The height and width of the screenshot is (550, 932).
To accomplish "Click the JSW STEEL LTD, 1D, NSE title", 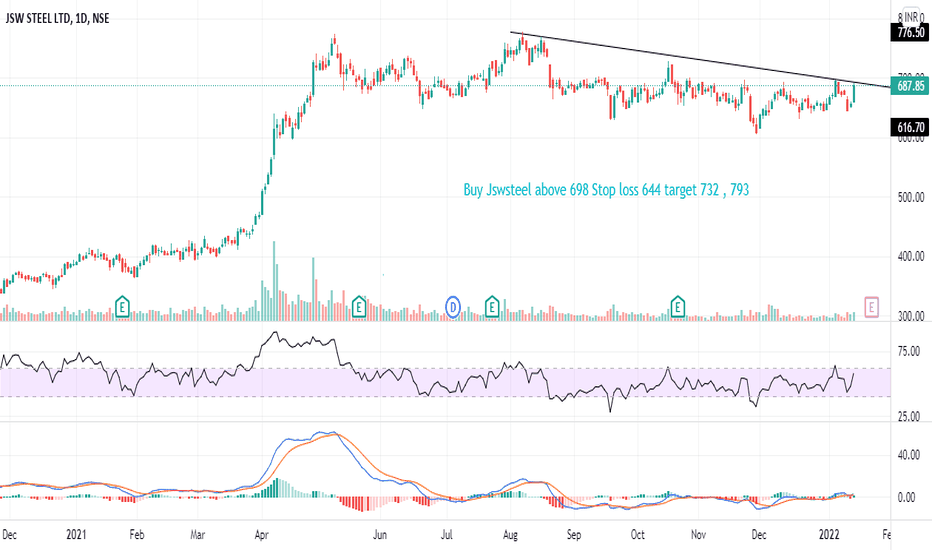I will [57, 18].
